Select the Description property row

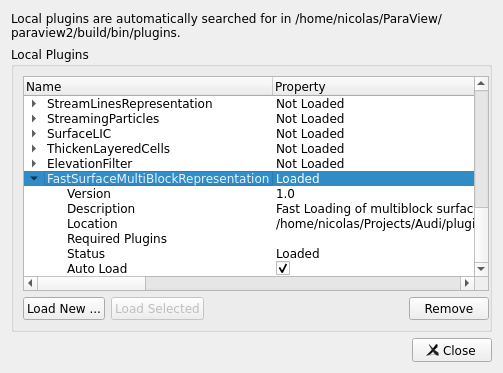tap(249, 209)
